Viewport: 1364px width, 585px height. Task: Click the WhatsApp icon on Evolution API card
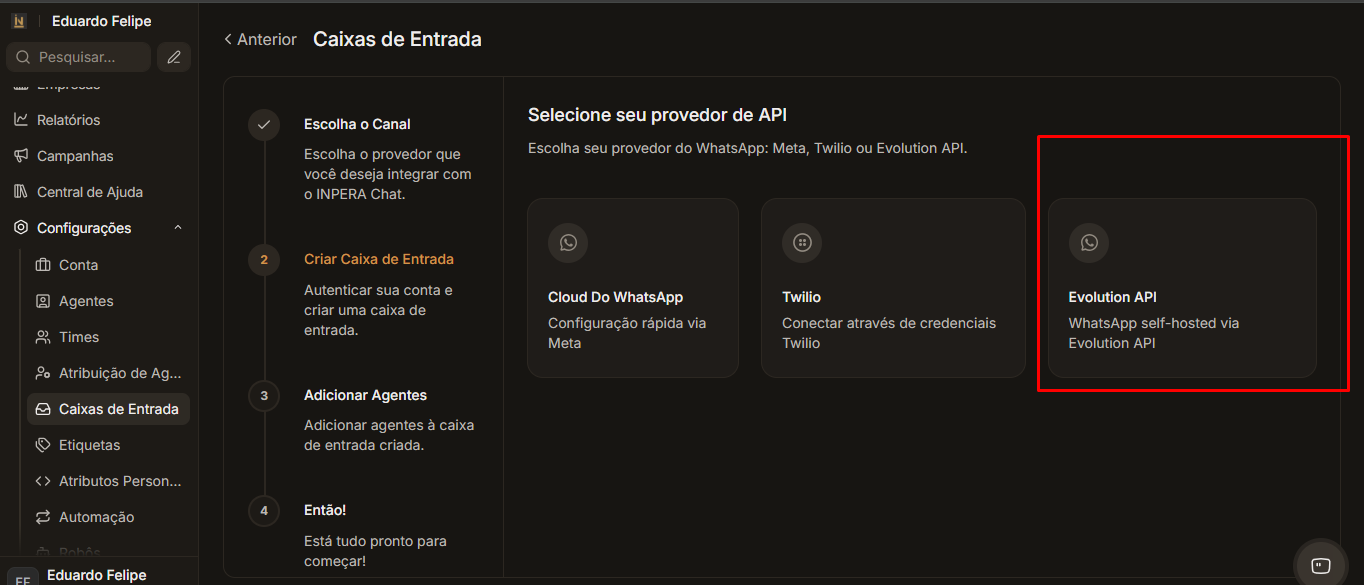[1089, 242]
